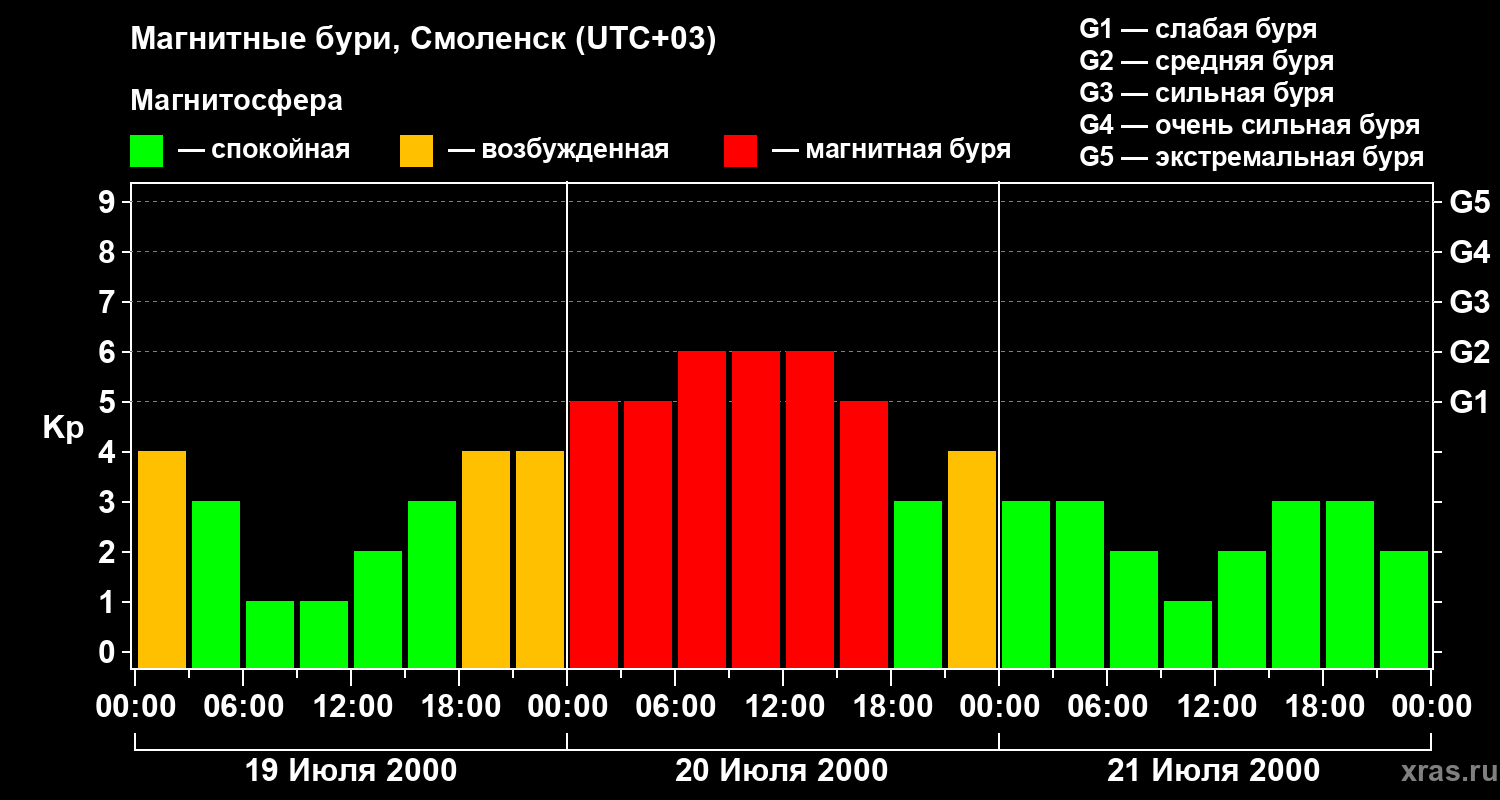The width and height of the screenshot is (1500, 800).
Task: Click the green Kp 2 bar at 21:00–24:00, 21 Июля
Action: (1404, 609)
